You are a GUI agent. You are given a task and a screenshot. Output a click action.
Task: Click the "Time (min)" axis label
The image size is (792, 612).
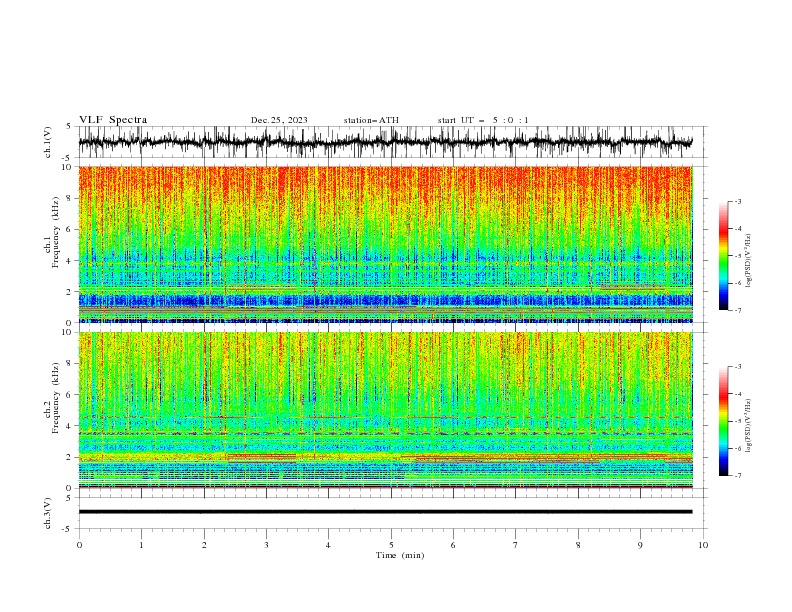[400, 555]
